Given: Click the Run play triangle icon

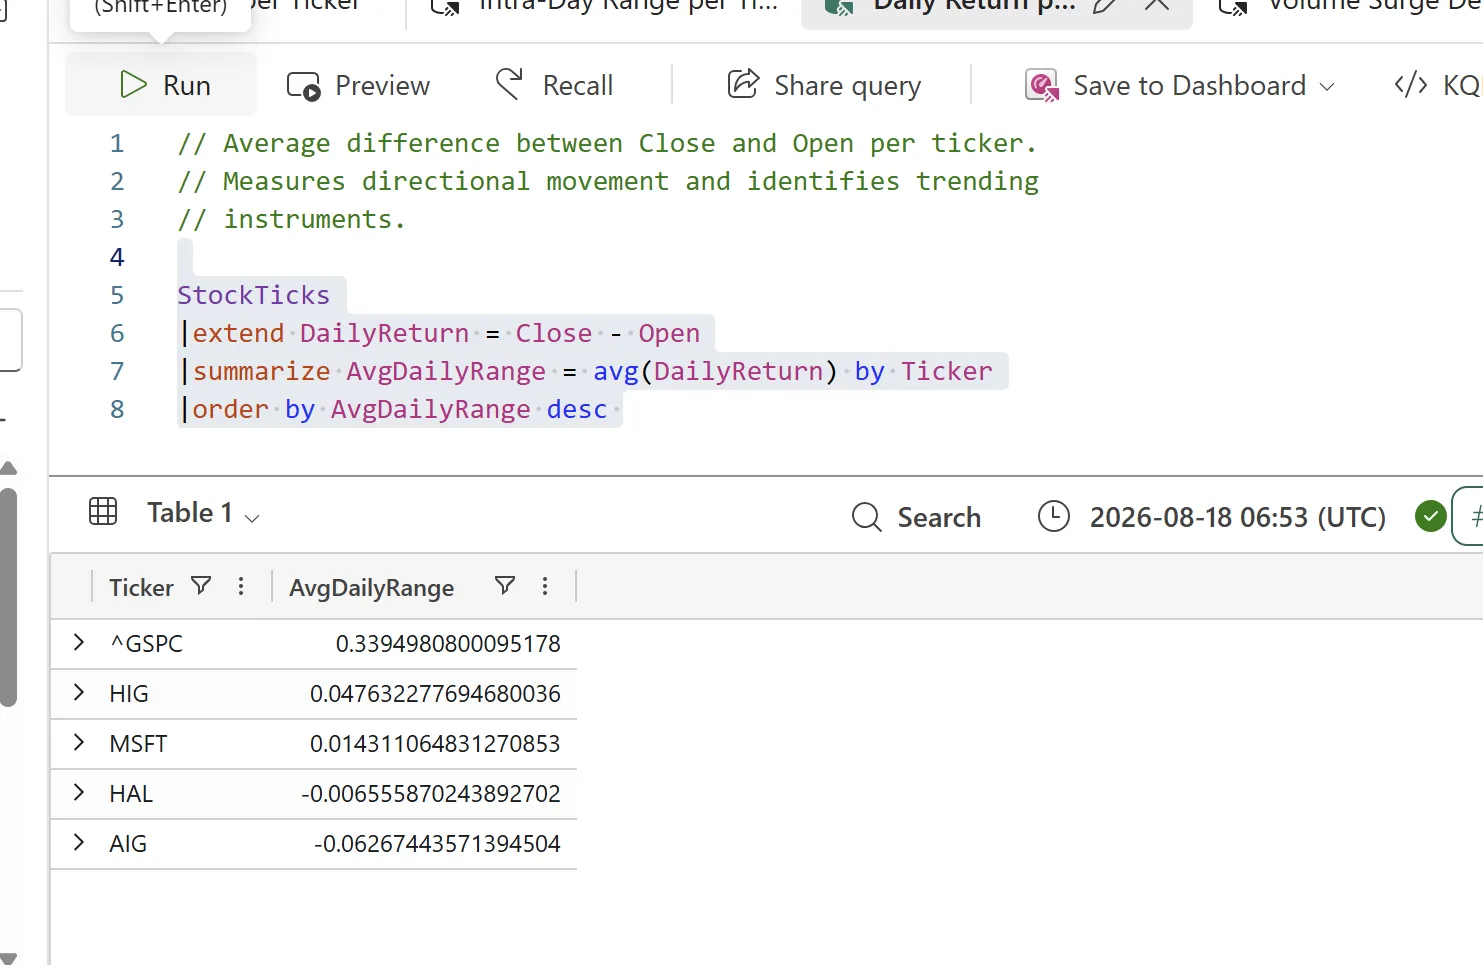Looking at the screenshot, I should [x=133, y=85].
